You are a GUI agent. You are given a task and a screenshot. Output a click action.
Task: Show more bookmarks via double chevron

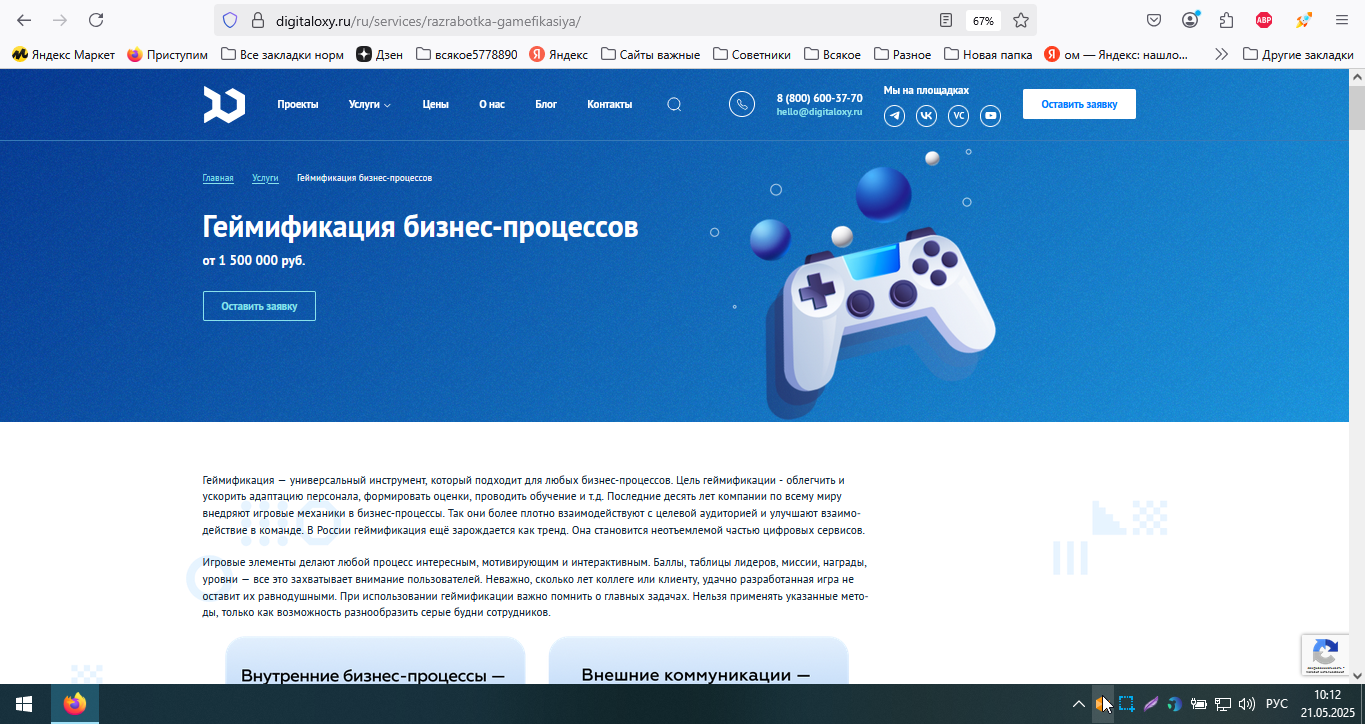click(1221, 54)
